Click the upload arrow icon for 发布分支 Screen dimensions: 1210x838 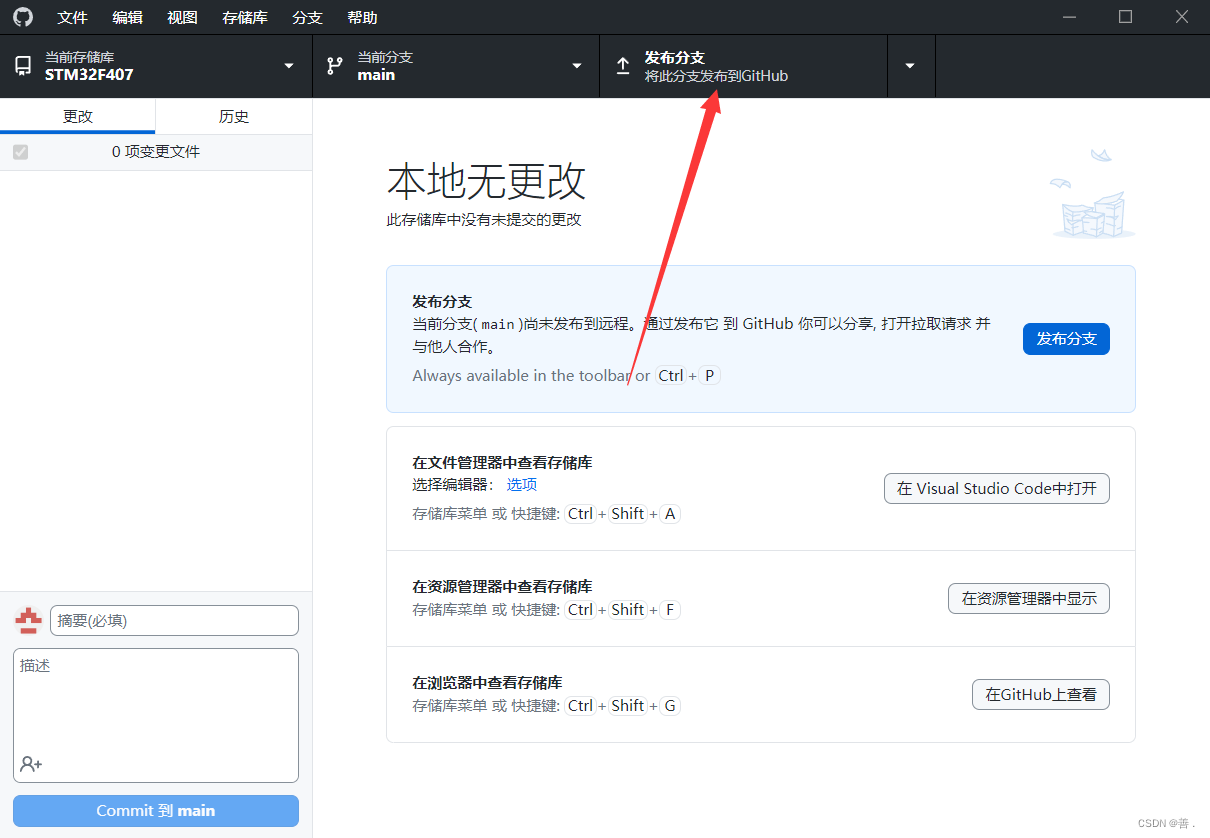[623, 66]
